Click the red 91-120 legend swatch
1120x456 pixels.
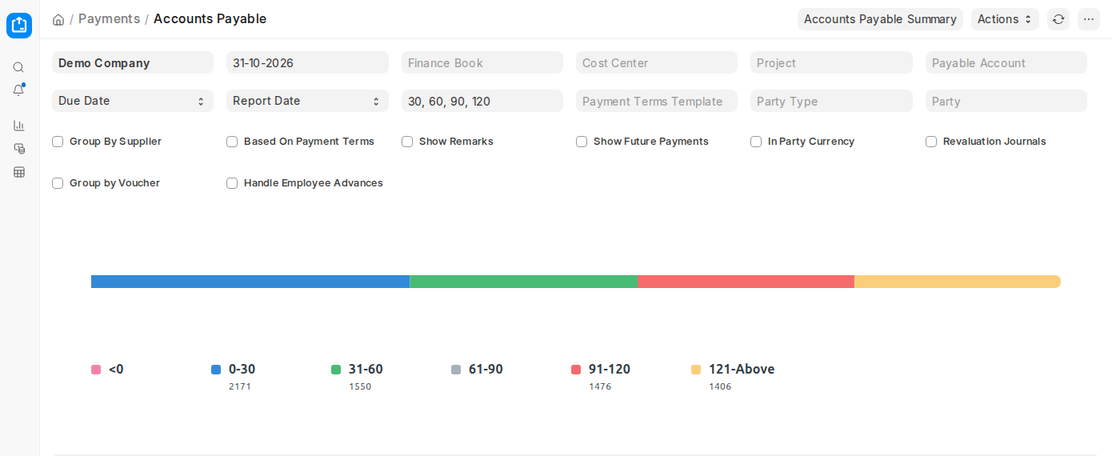click(x=576, y=370)
